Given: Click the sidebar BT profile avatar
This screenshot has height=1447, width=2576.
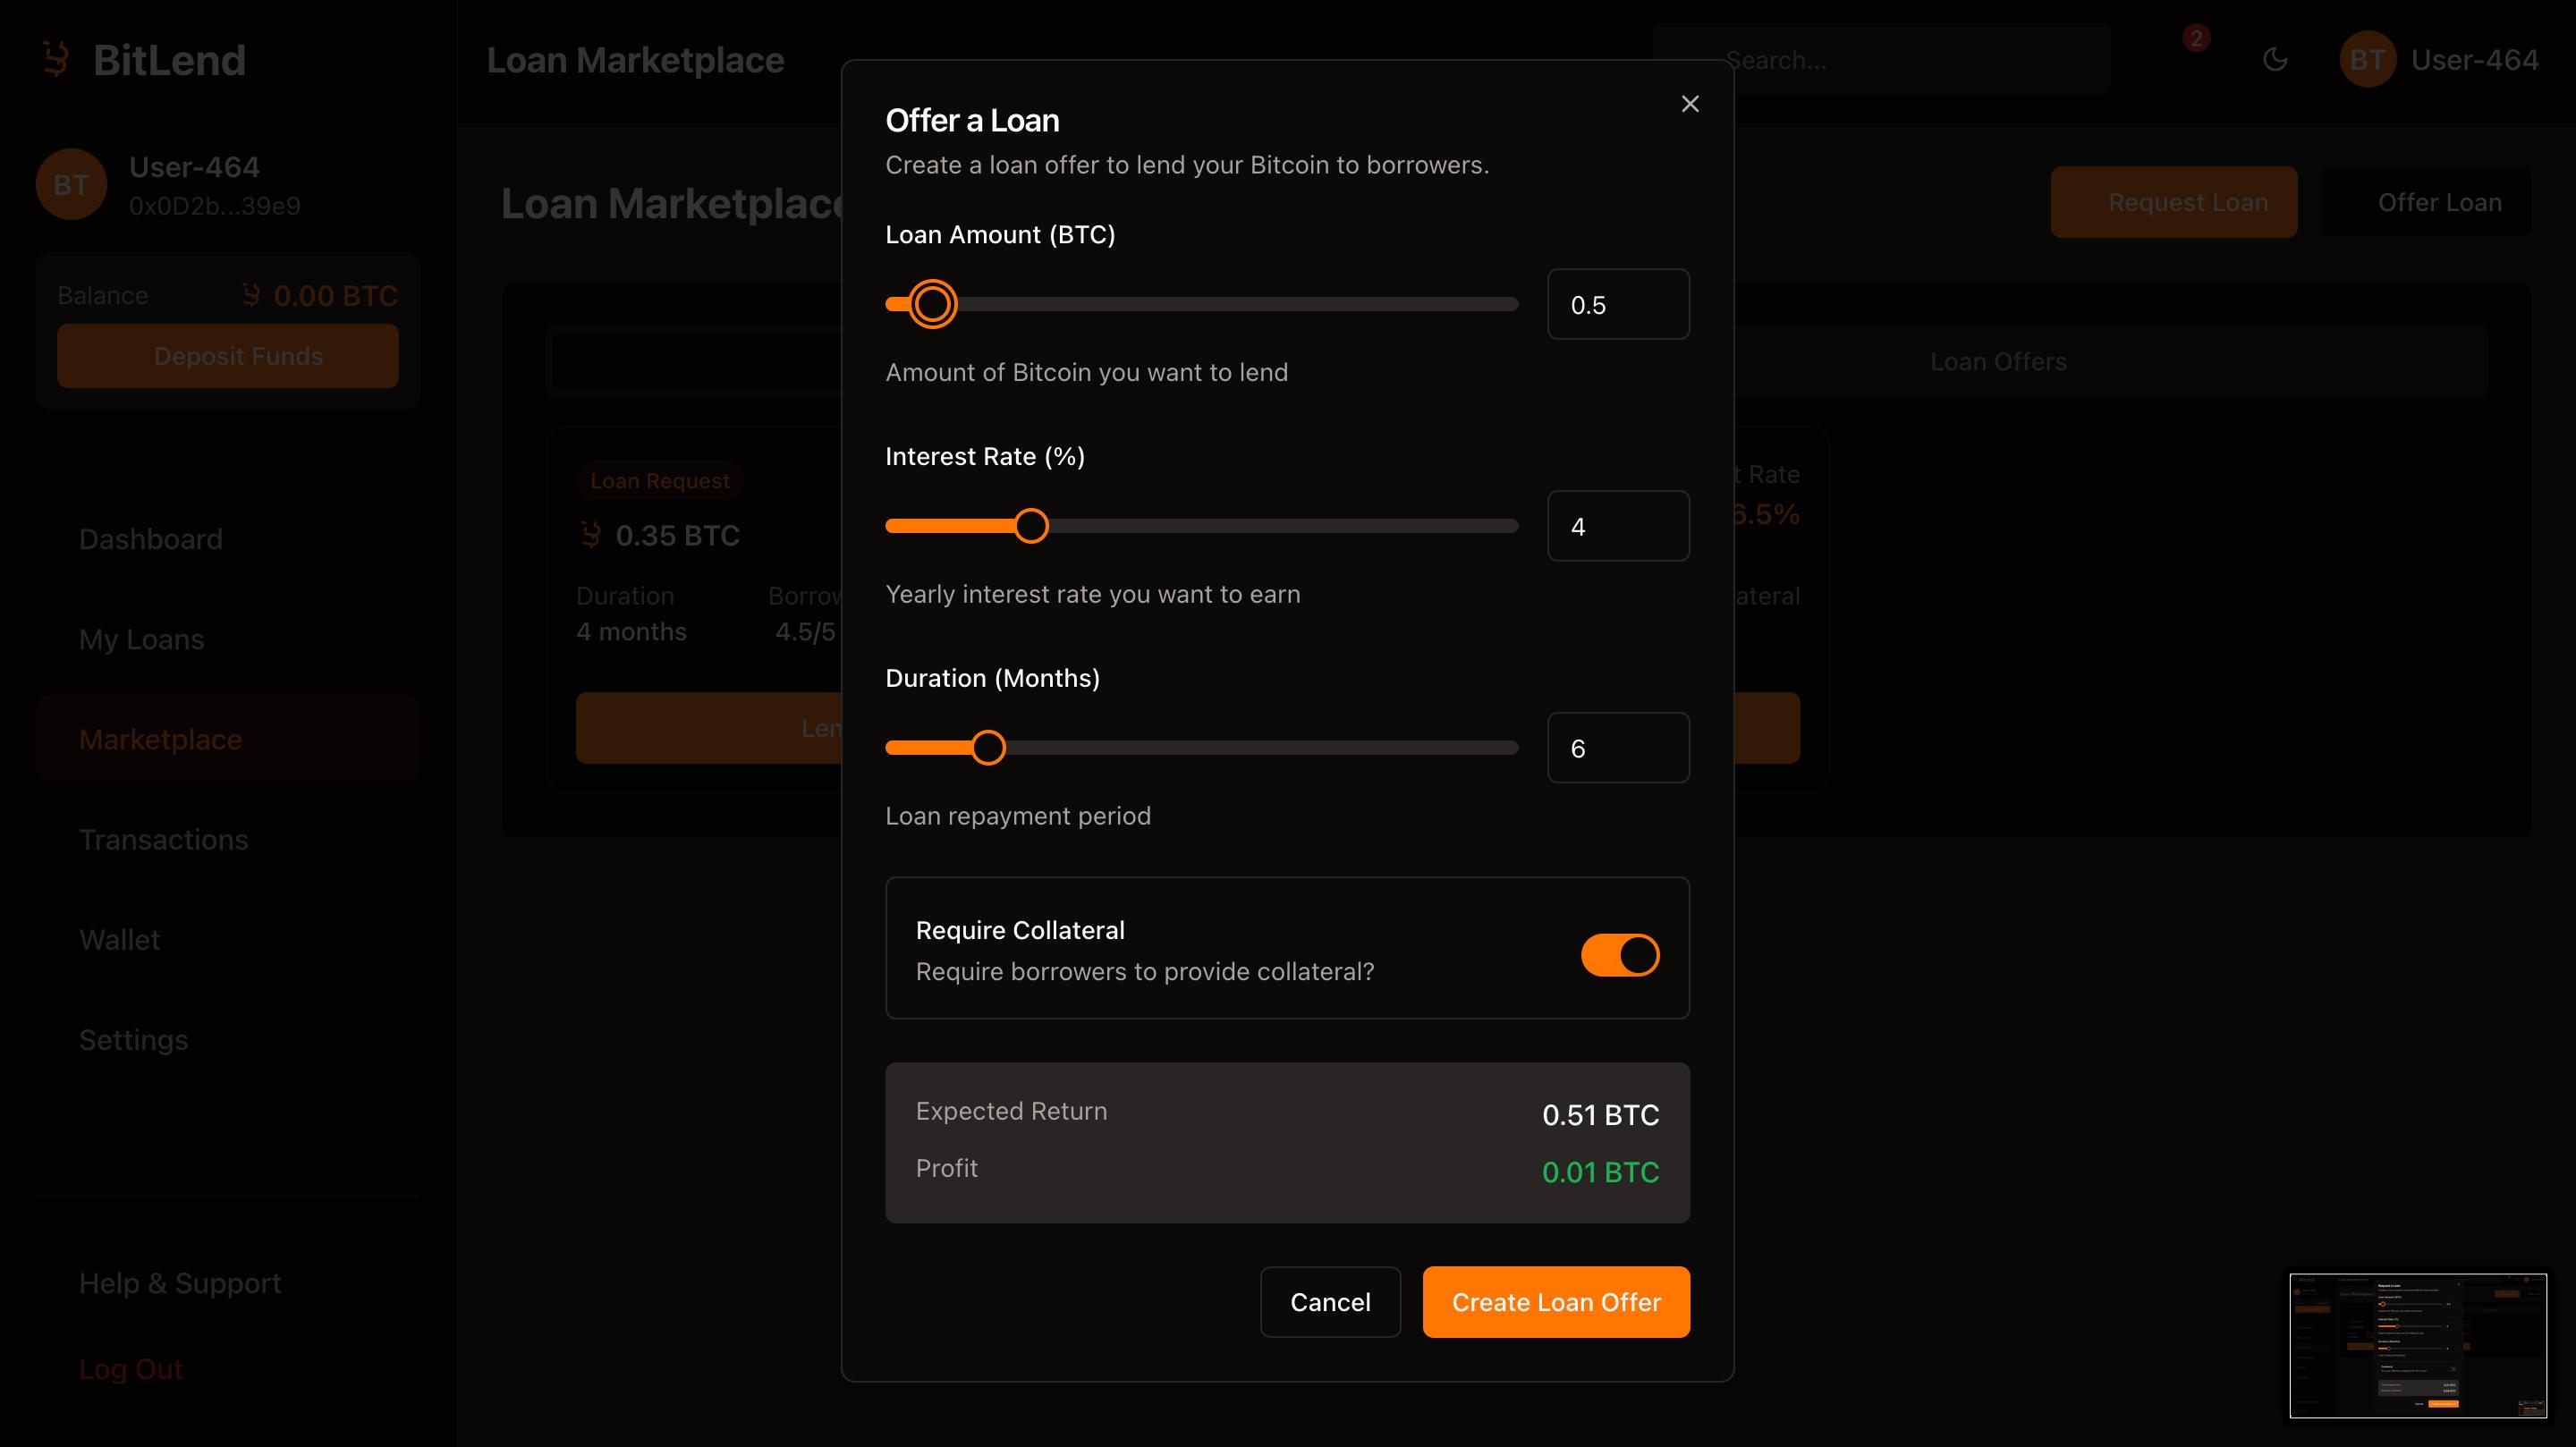Looking at the screenshot, I should coord(71,185).
